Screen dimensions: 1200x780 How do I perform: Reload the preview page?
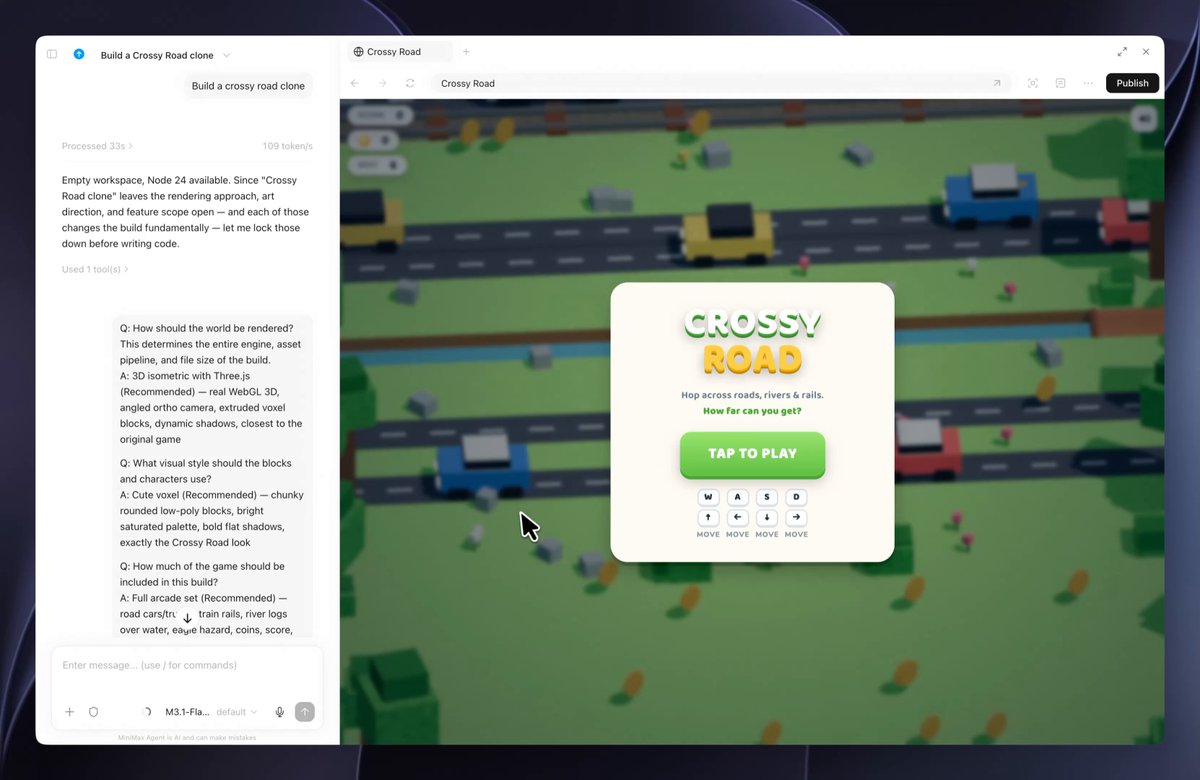pyautogui.click(x=410, y=83)
